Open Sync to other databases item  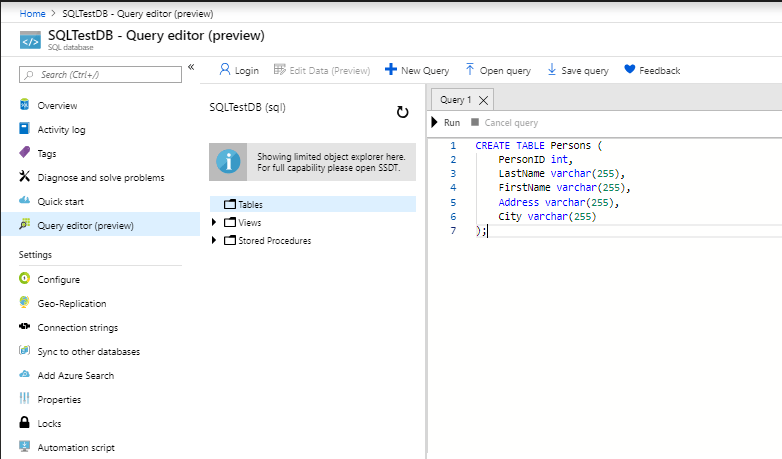[x=89, y=351]
